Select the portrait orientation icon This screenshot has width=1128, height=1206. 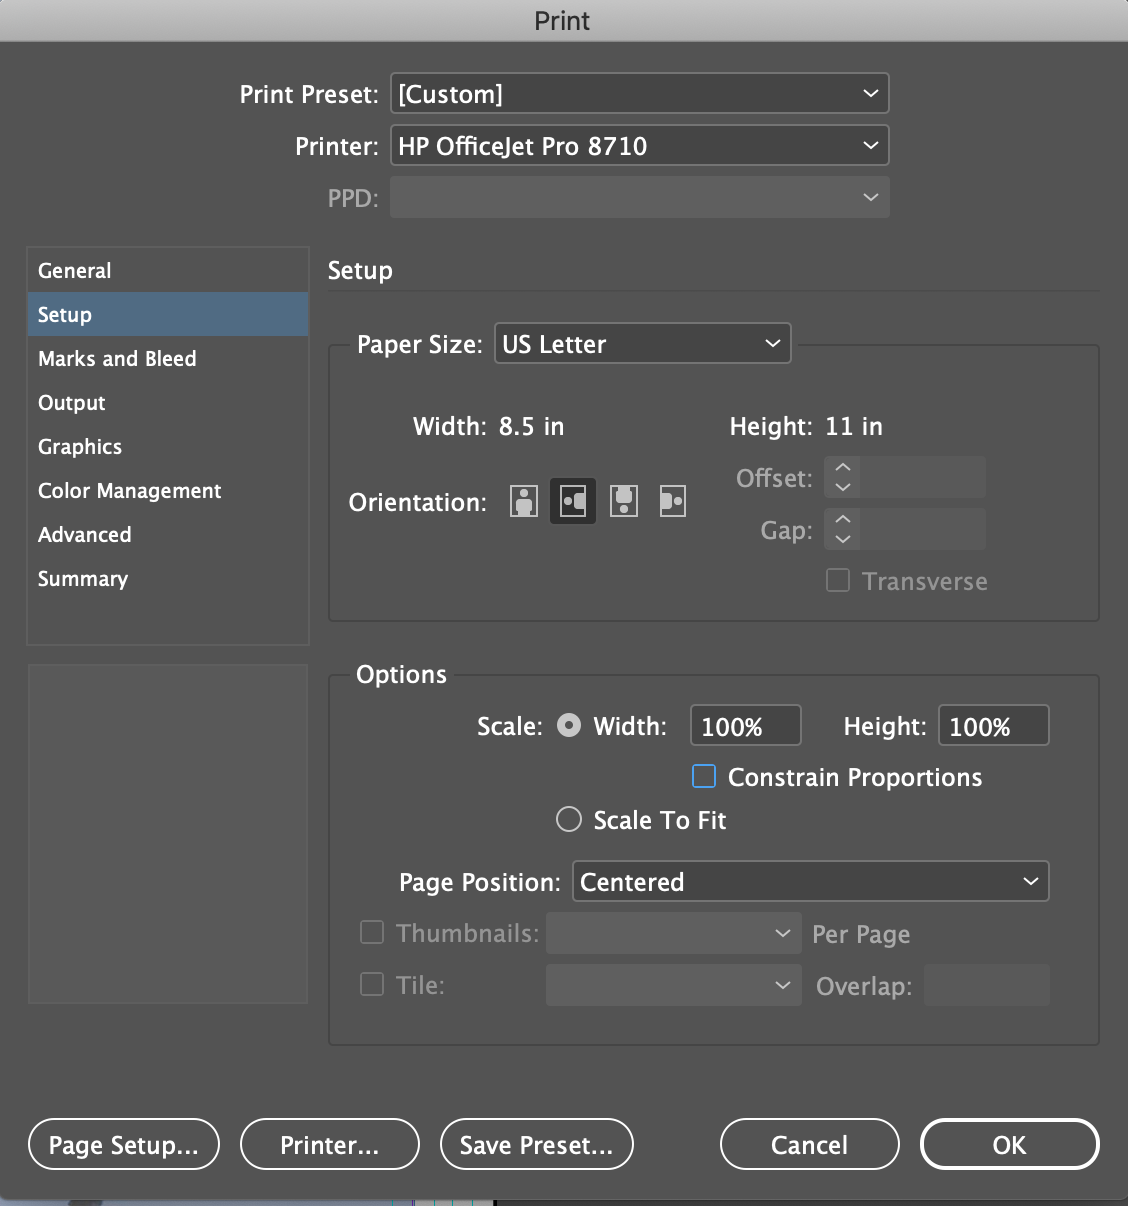click(x=523, y=501)
